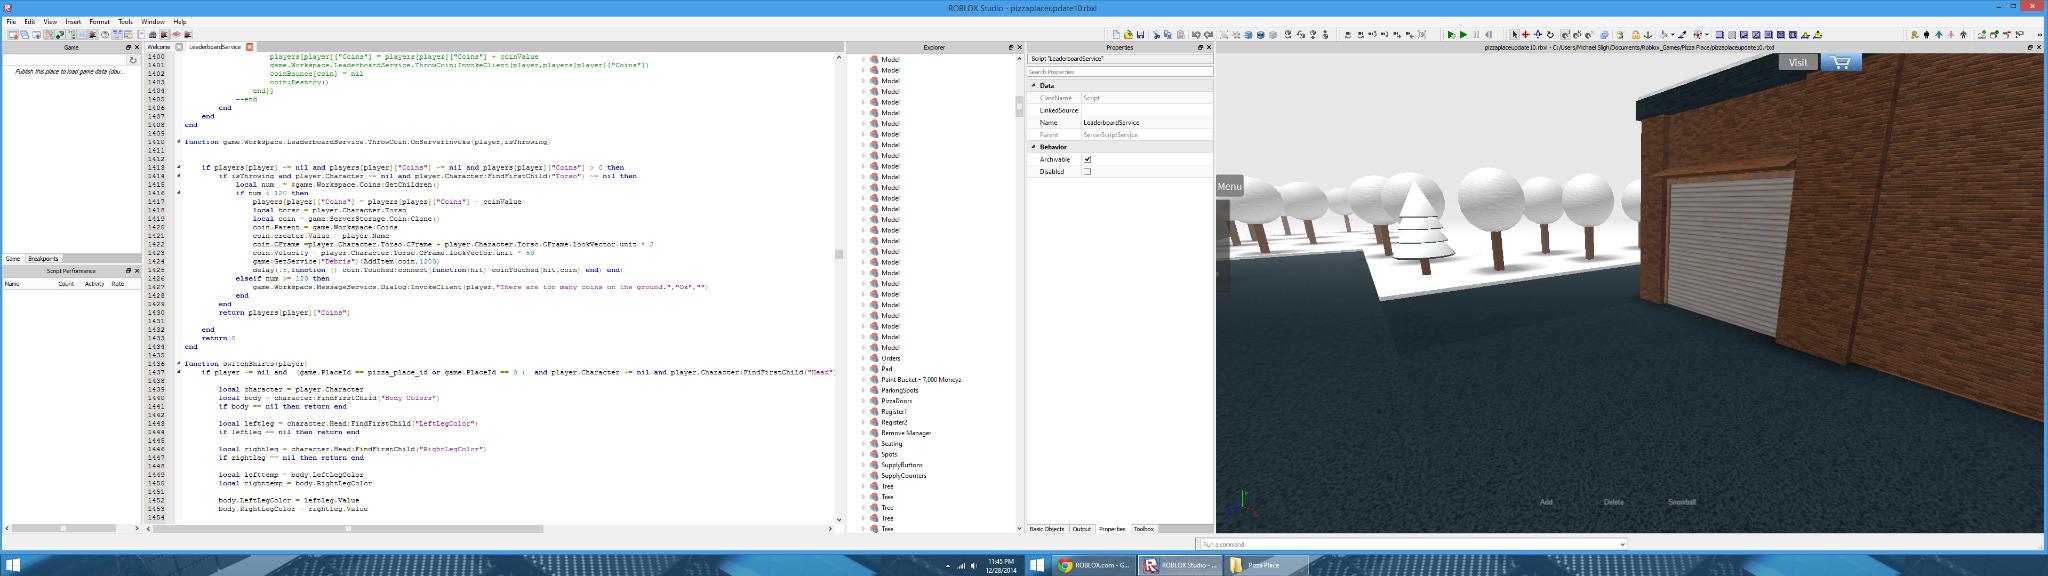Click the question mark help icon
The height and width of the screenshot is (576, 2048).
(106, 34)
